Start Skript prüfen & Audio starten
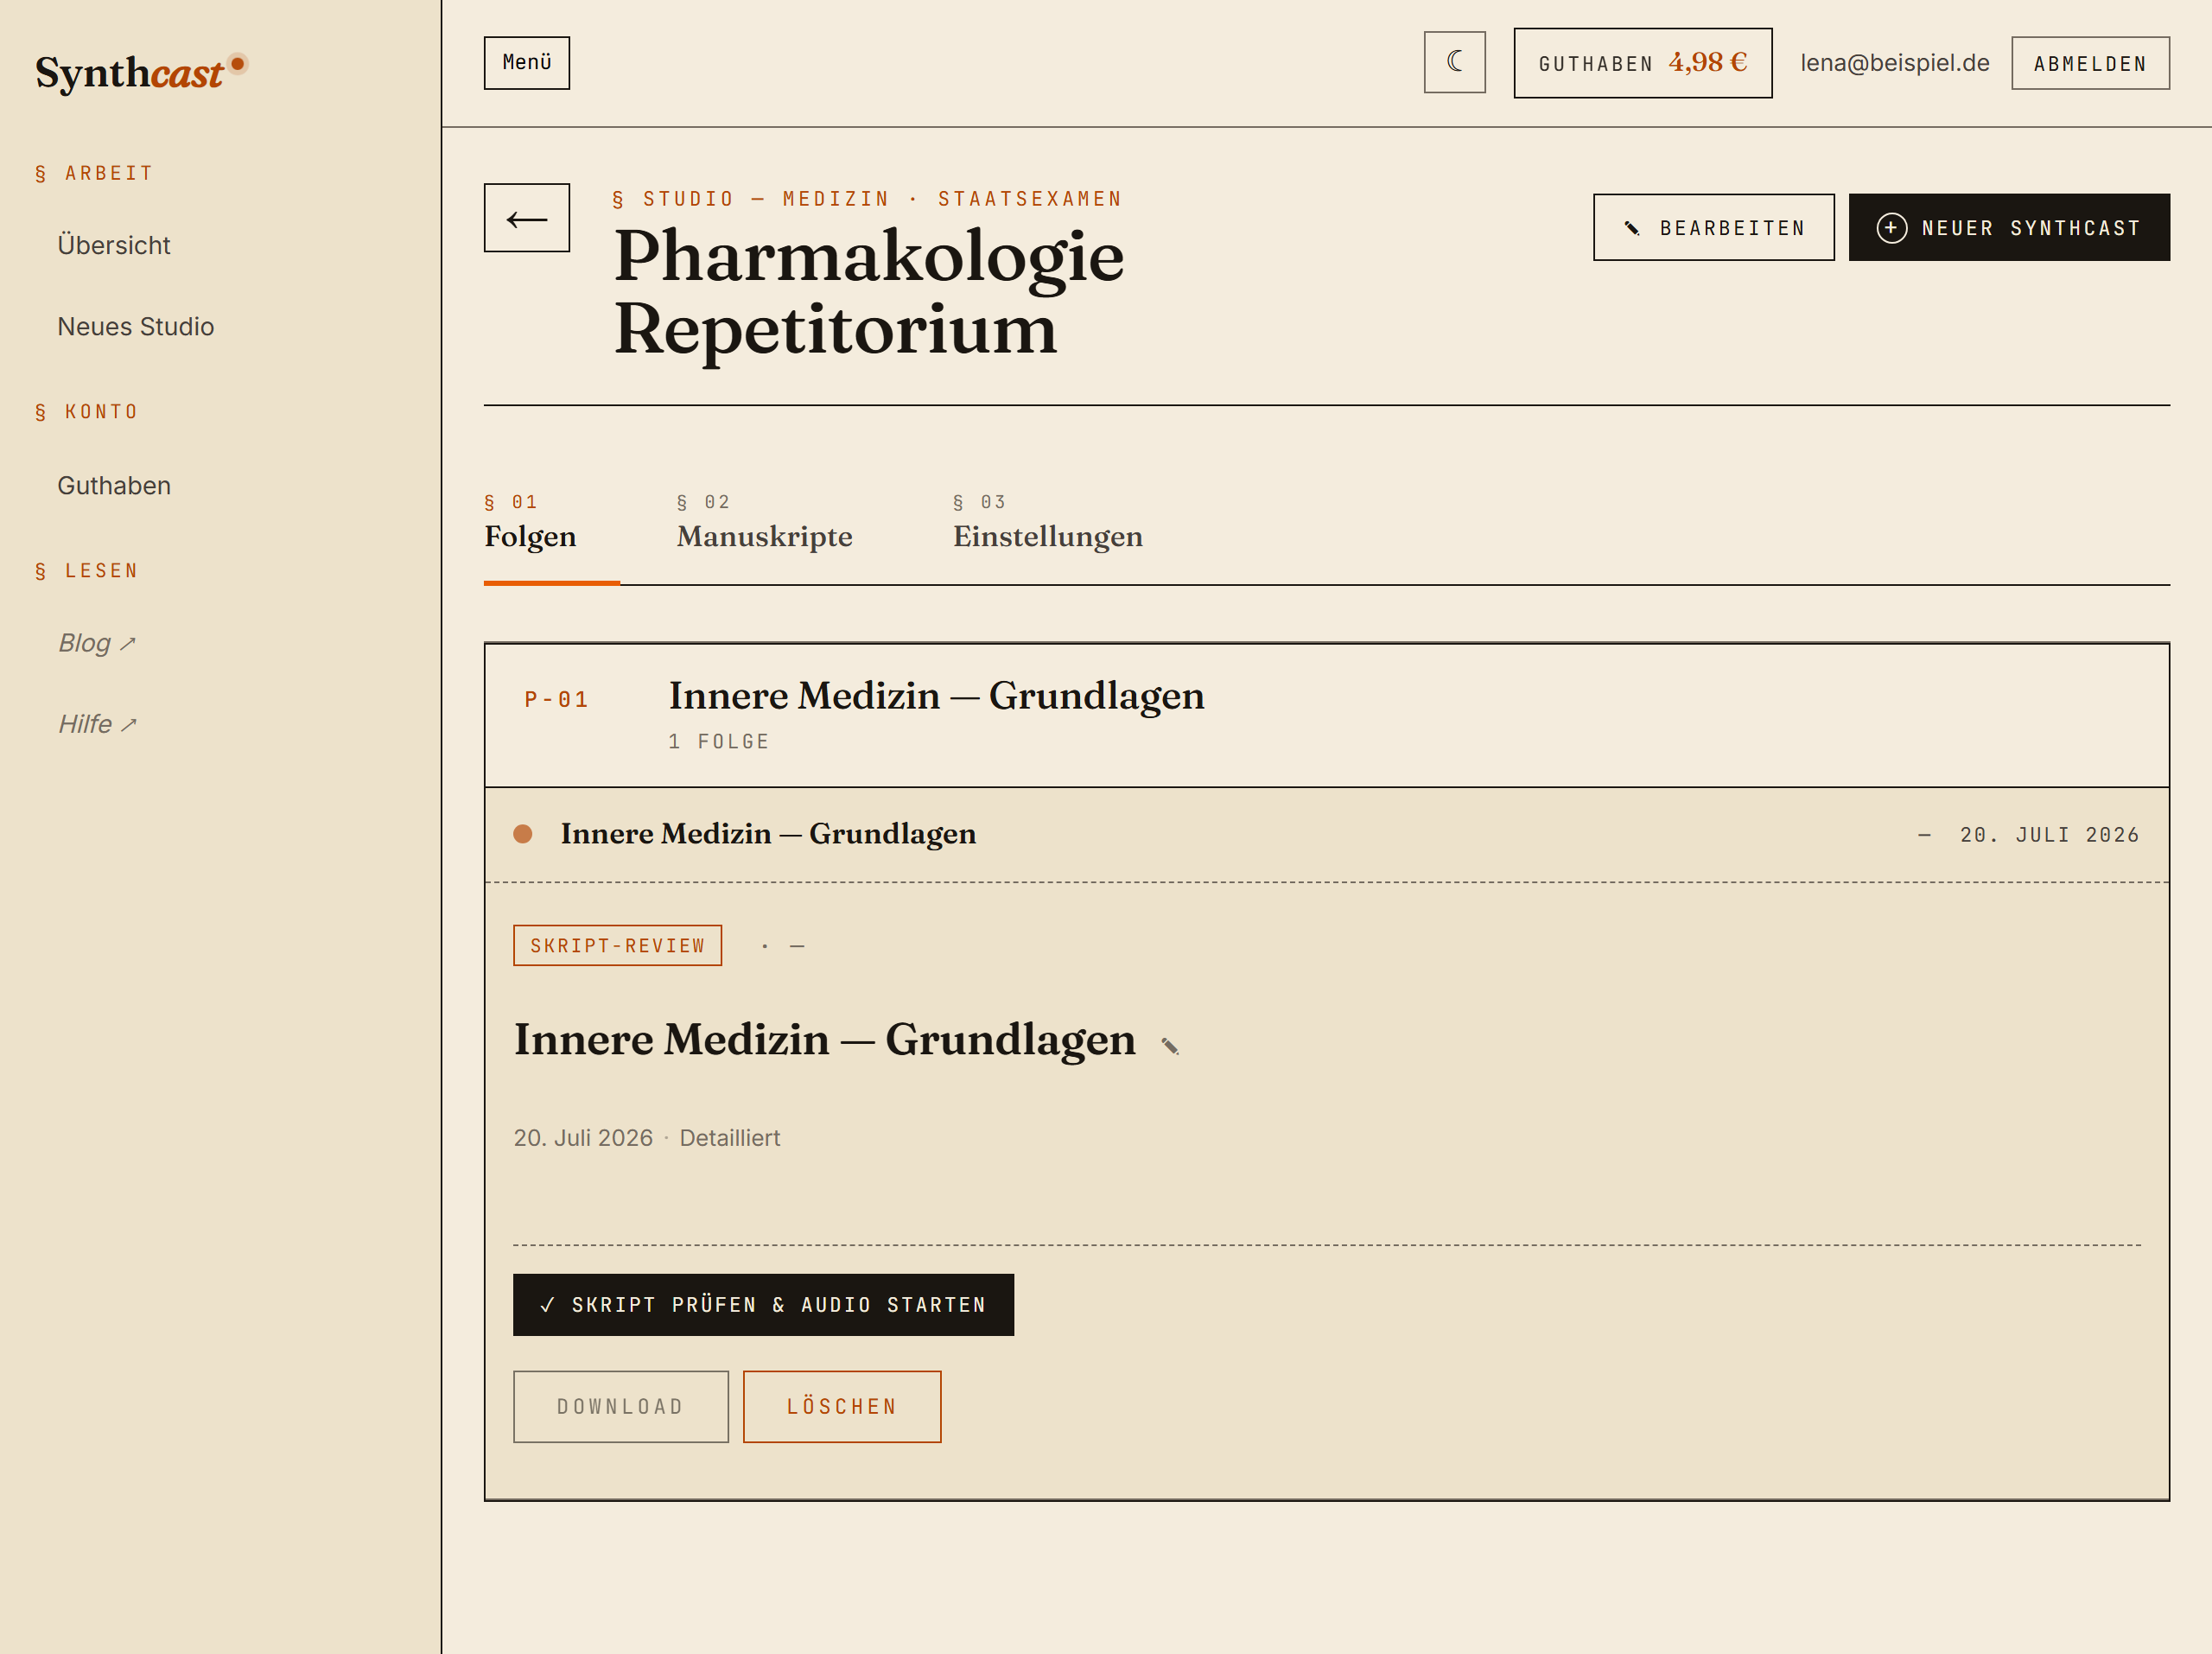This screenshot has width=2212, height=1654. pyautogui.click(x=763, y=1305)
